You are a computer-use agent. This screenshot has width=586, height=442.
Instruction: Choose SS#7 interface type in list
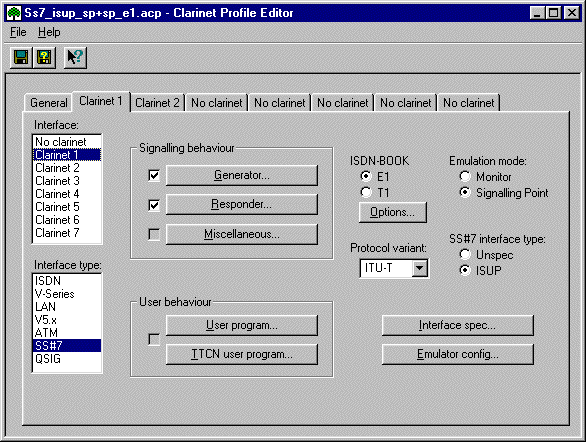67,346
